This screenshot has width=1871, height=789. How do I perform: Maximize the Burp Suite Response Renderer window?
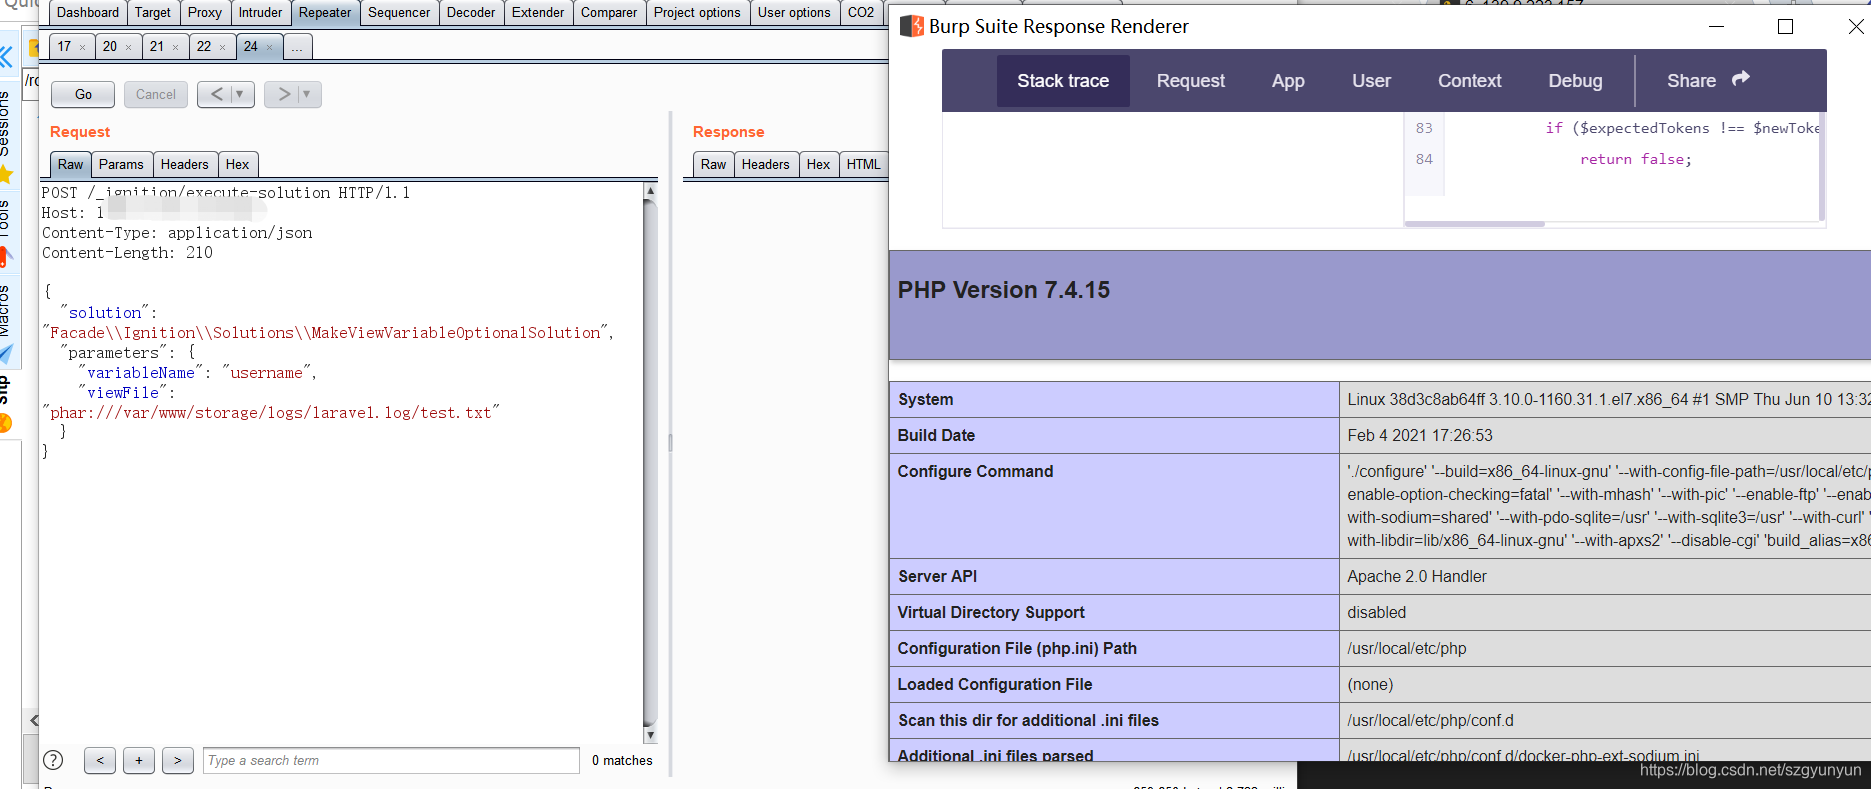[1785, 27]
